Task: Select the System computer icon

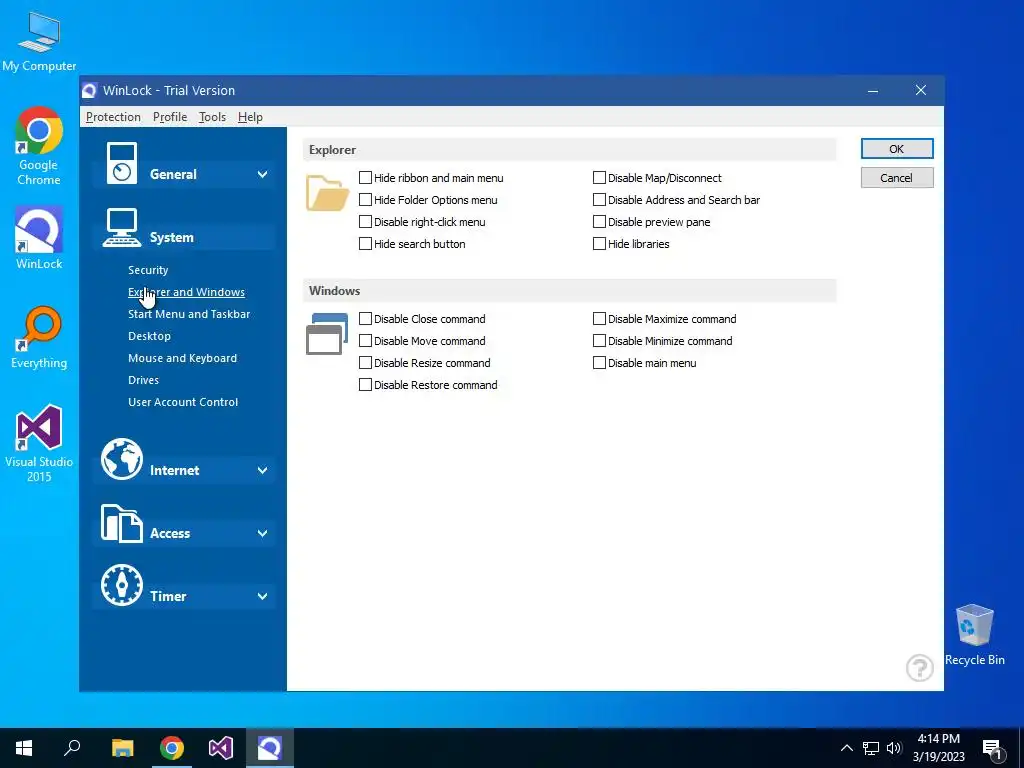Action: pos(121,227)
